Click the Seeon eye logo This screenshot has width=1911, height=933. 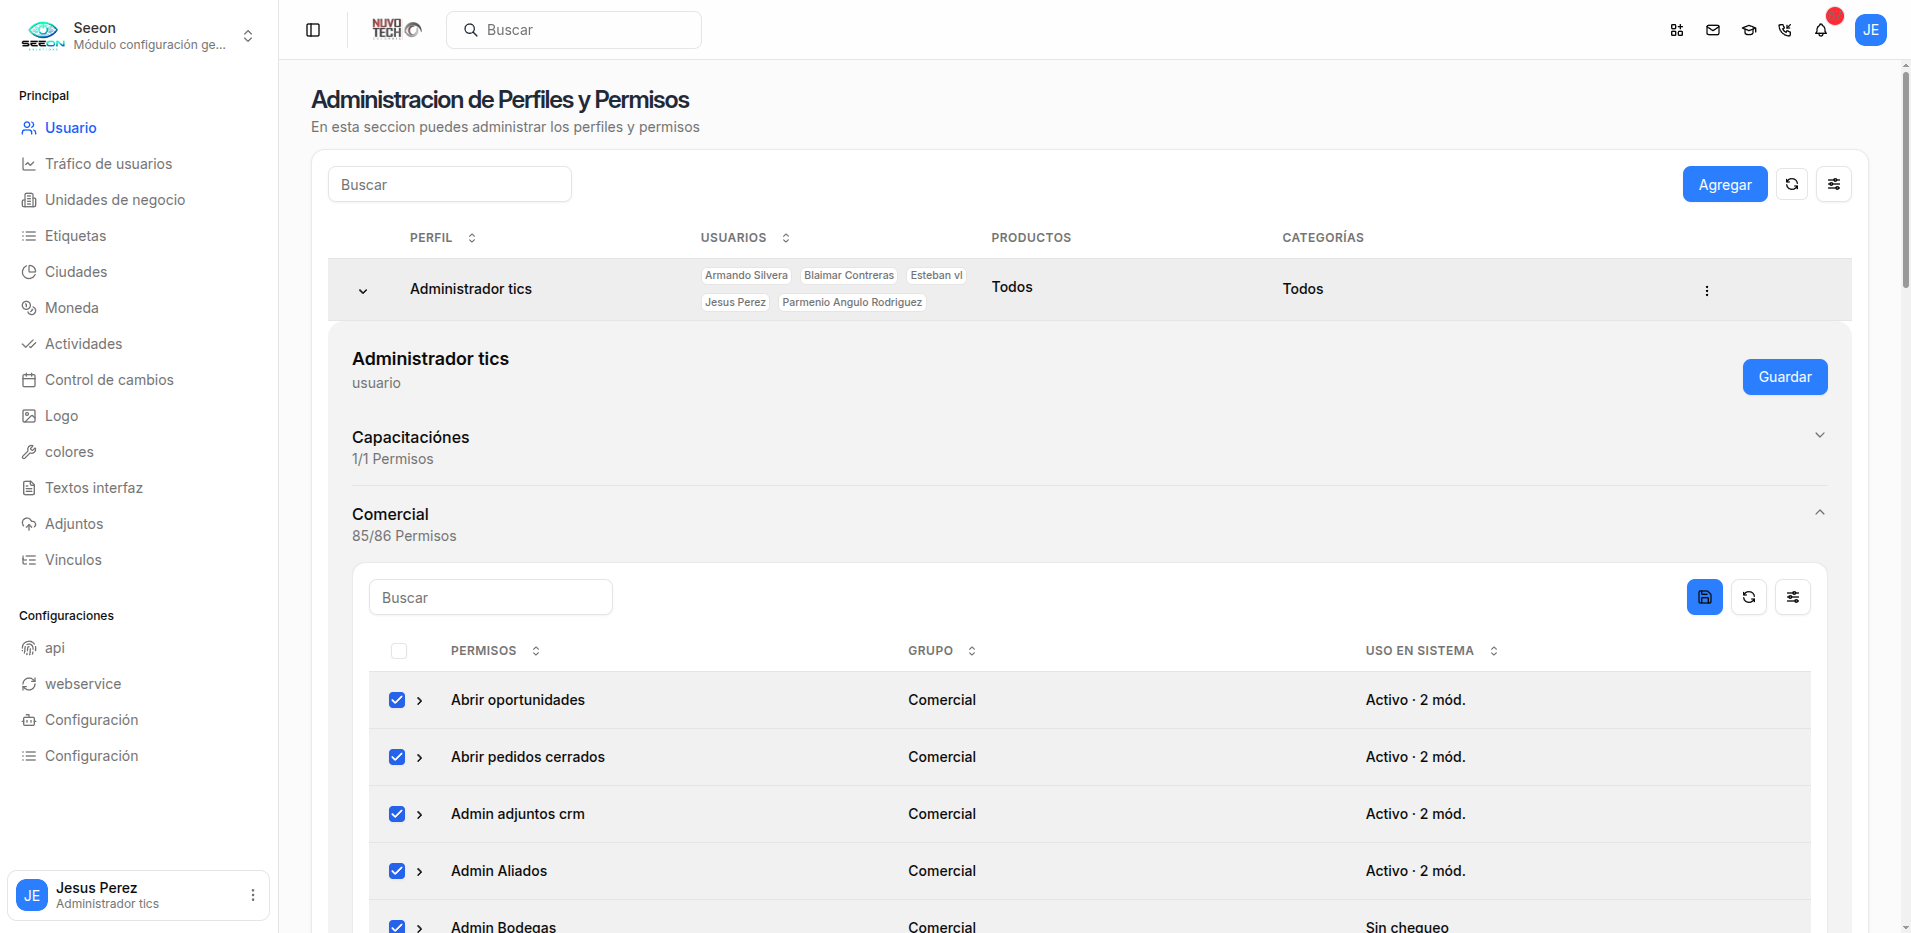(43, 35)
